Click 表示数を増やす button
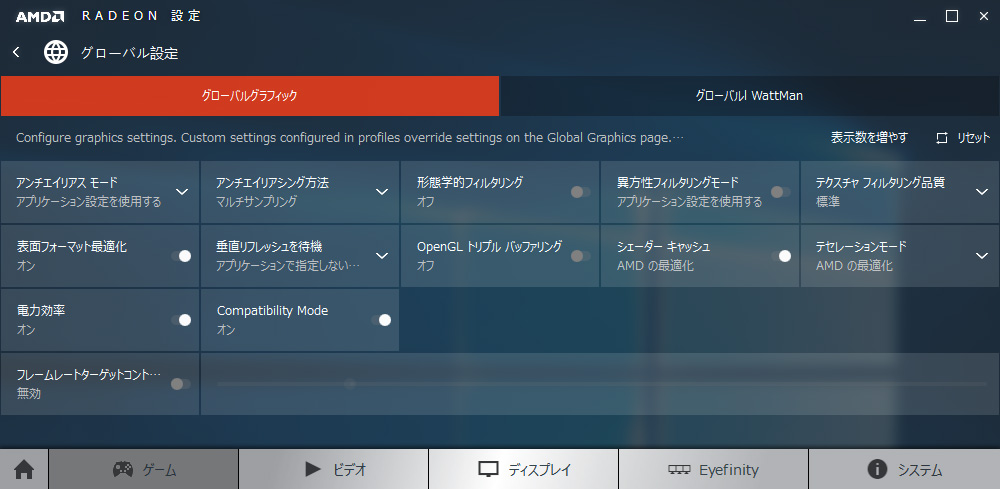 tap(869, 138)
